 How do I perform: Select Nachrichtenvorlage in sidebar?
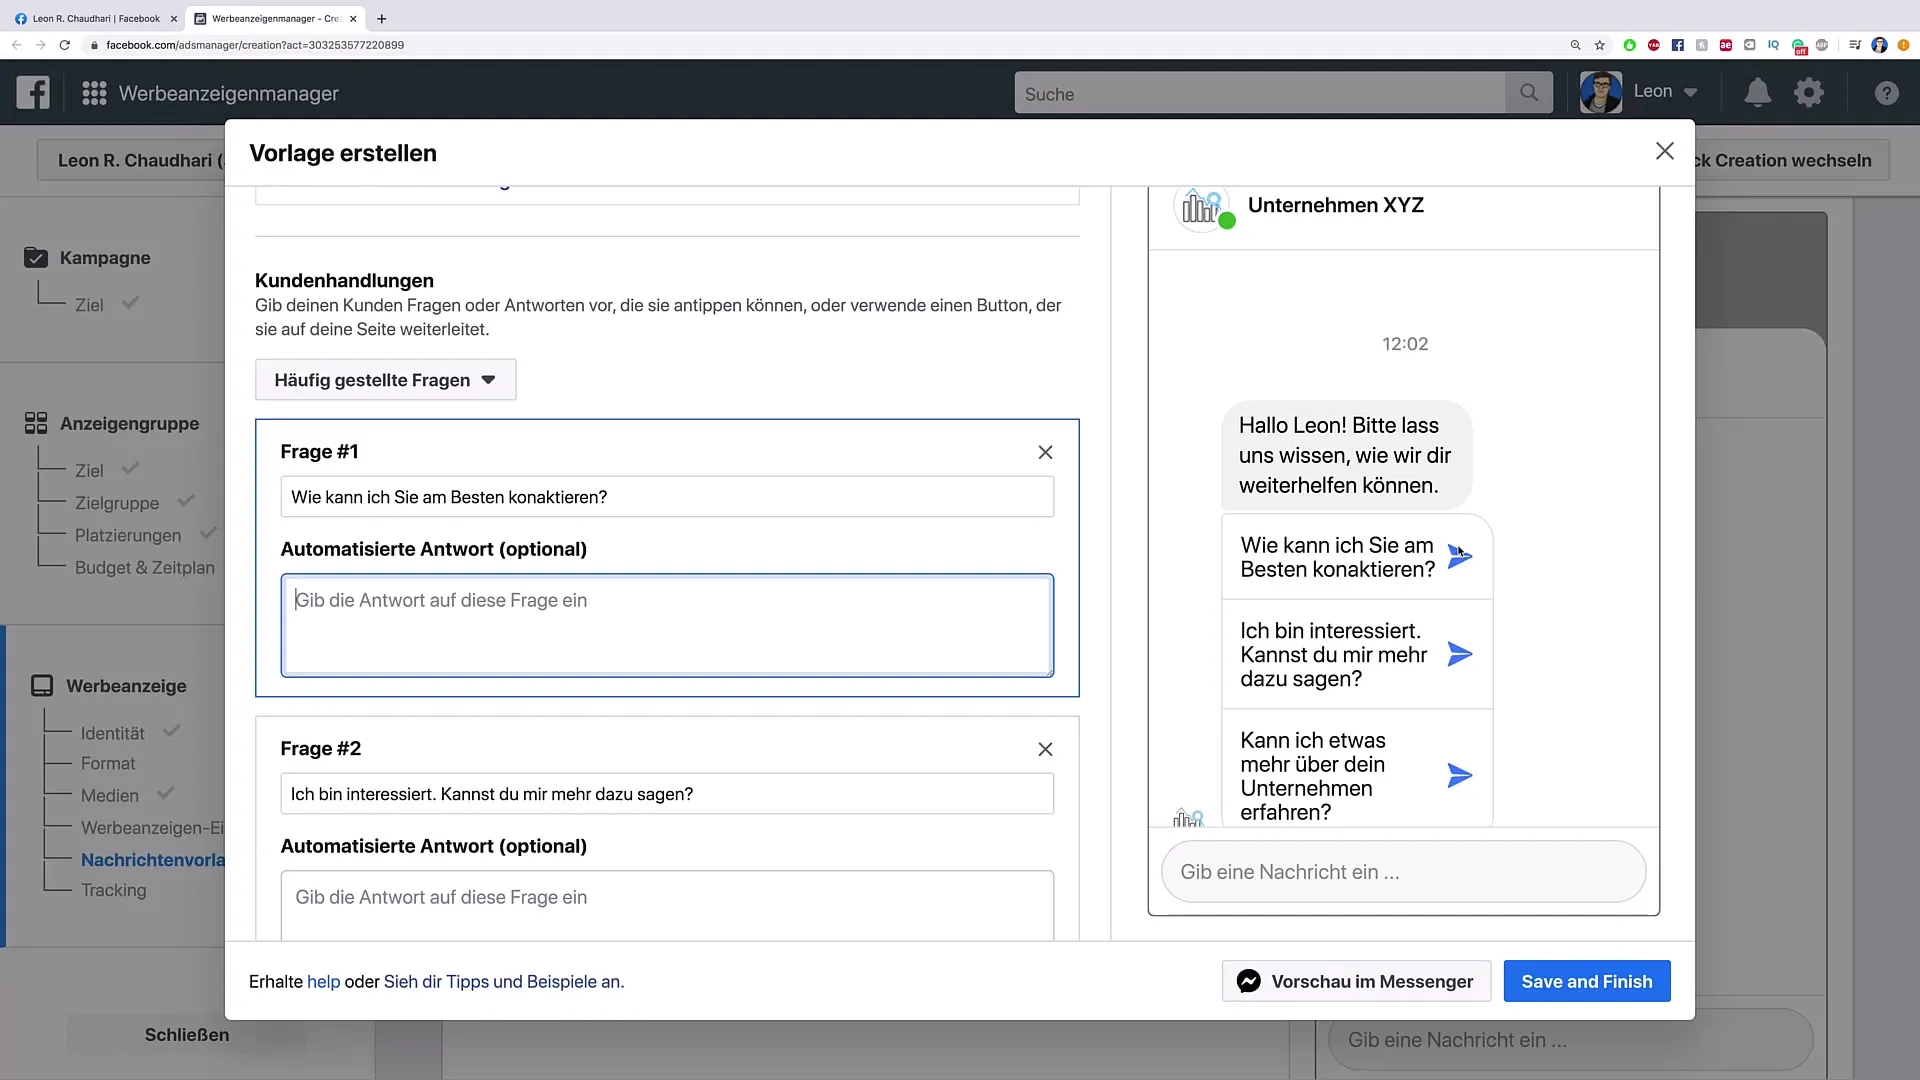pos(153,860)
